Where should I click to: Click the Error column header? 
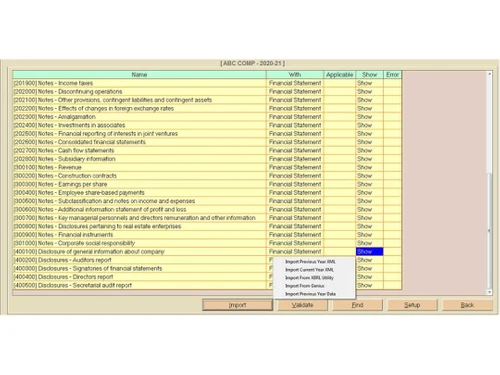coord(392,74)
